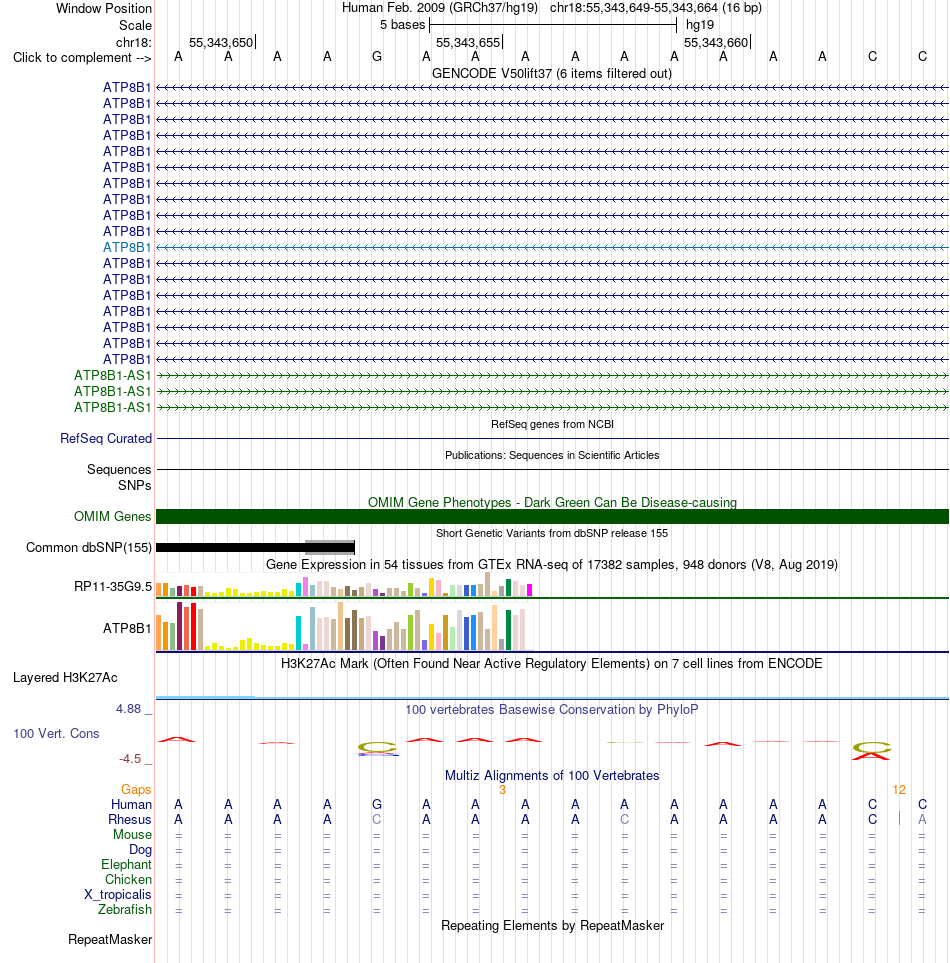Select the RefSeq Curated track label

click(106, 439)
